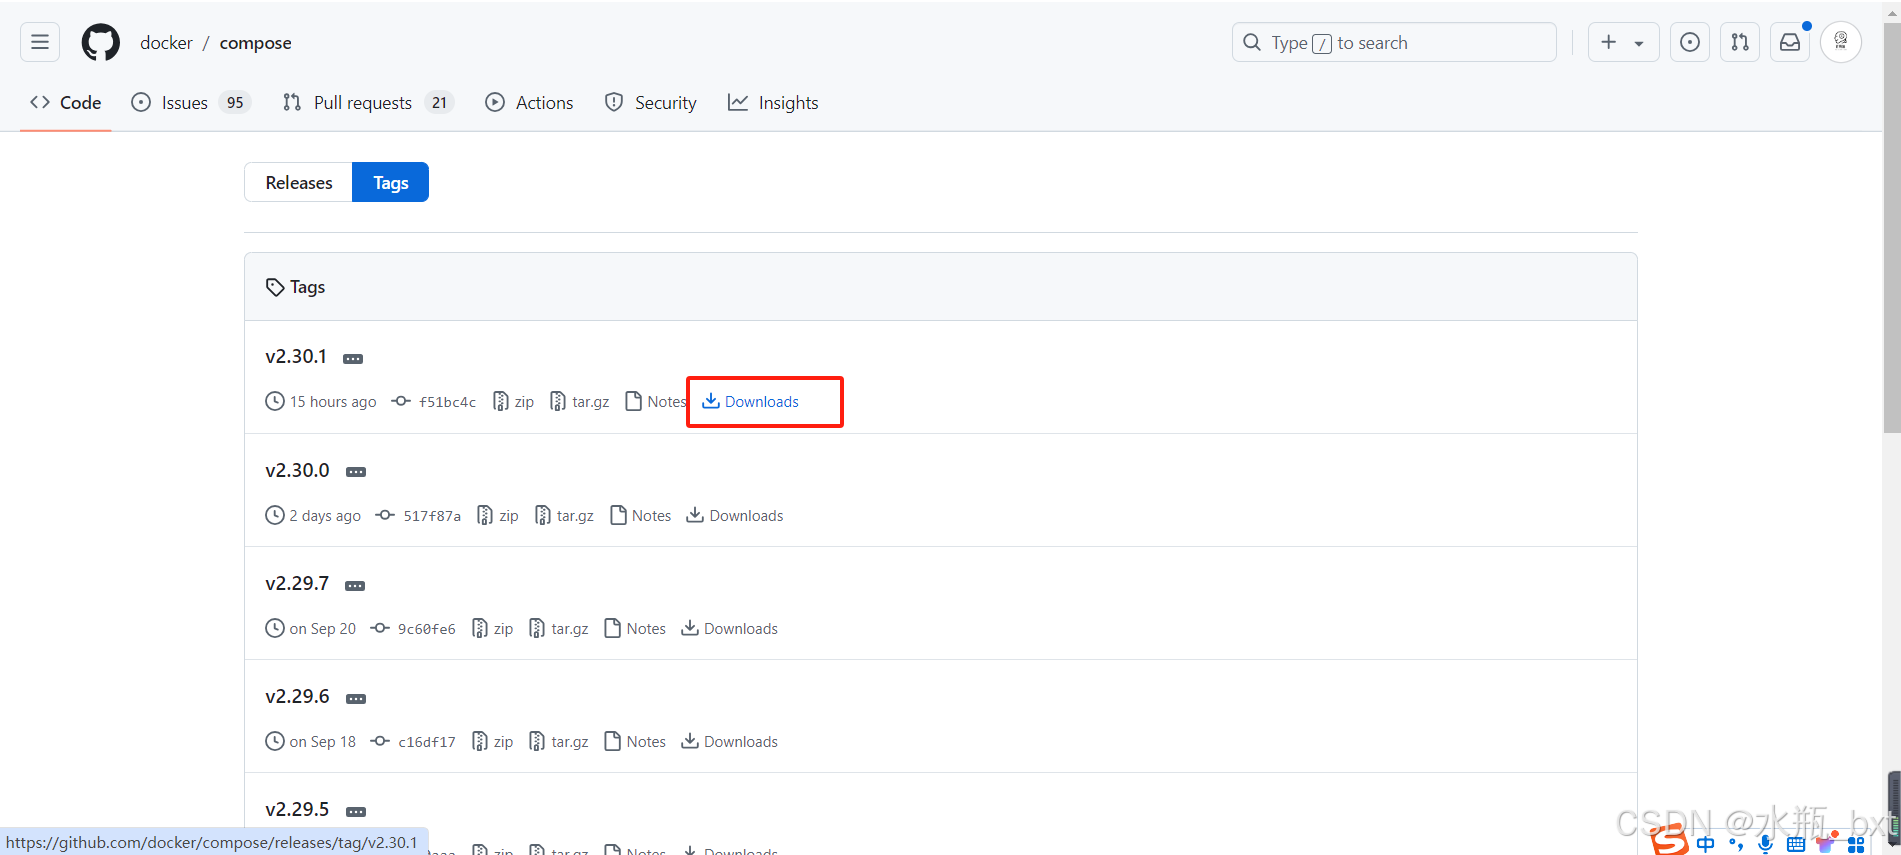Open the docker owner link
The height and width of the screenshot is (855, 1901).
[x=166, y=43]
